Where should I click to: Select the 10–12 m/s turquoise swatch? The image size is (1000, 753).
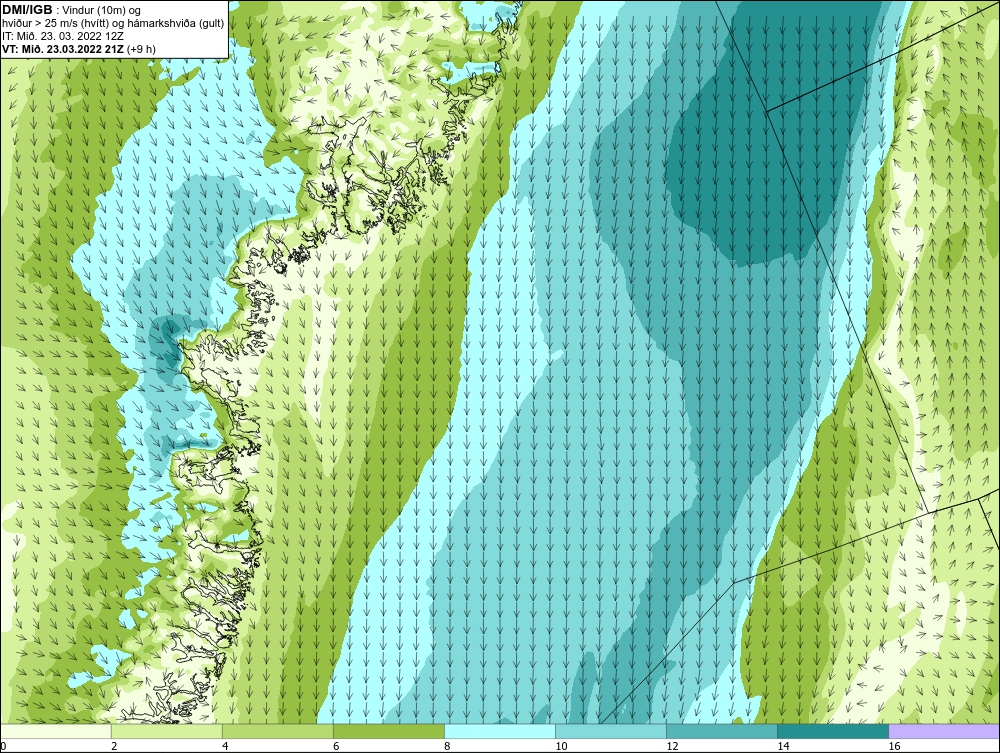(x=611, y=731)
